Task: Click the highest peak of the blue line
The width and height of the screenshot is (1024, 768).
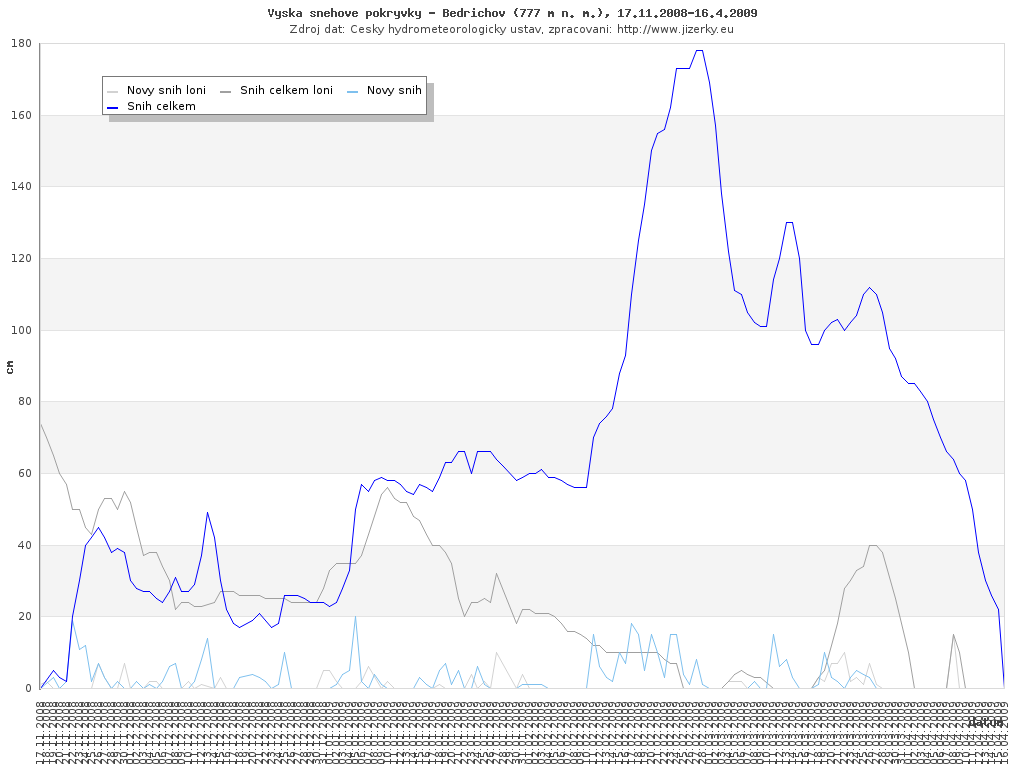Action: pyautogui.click(x=699, y=50)
